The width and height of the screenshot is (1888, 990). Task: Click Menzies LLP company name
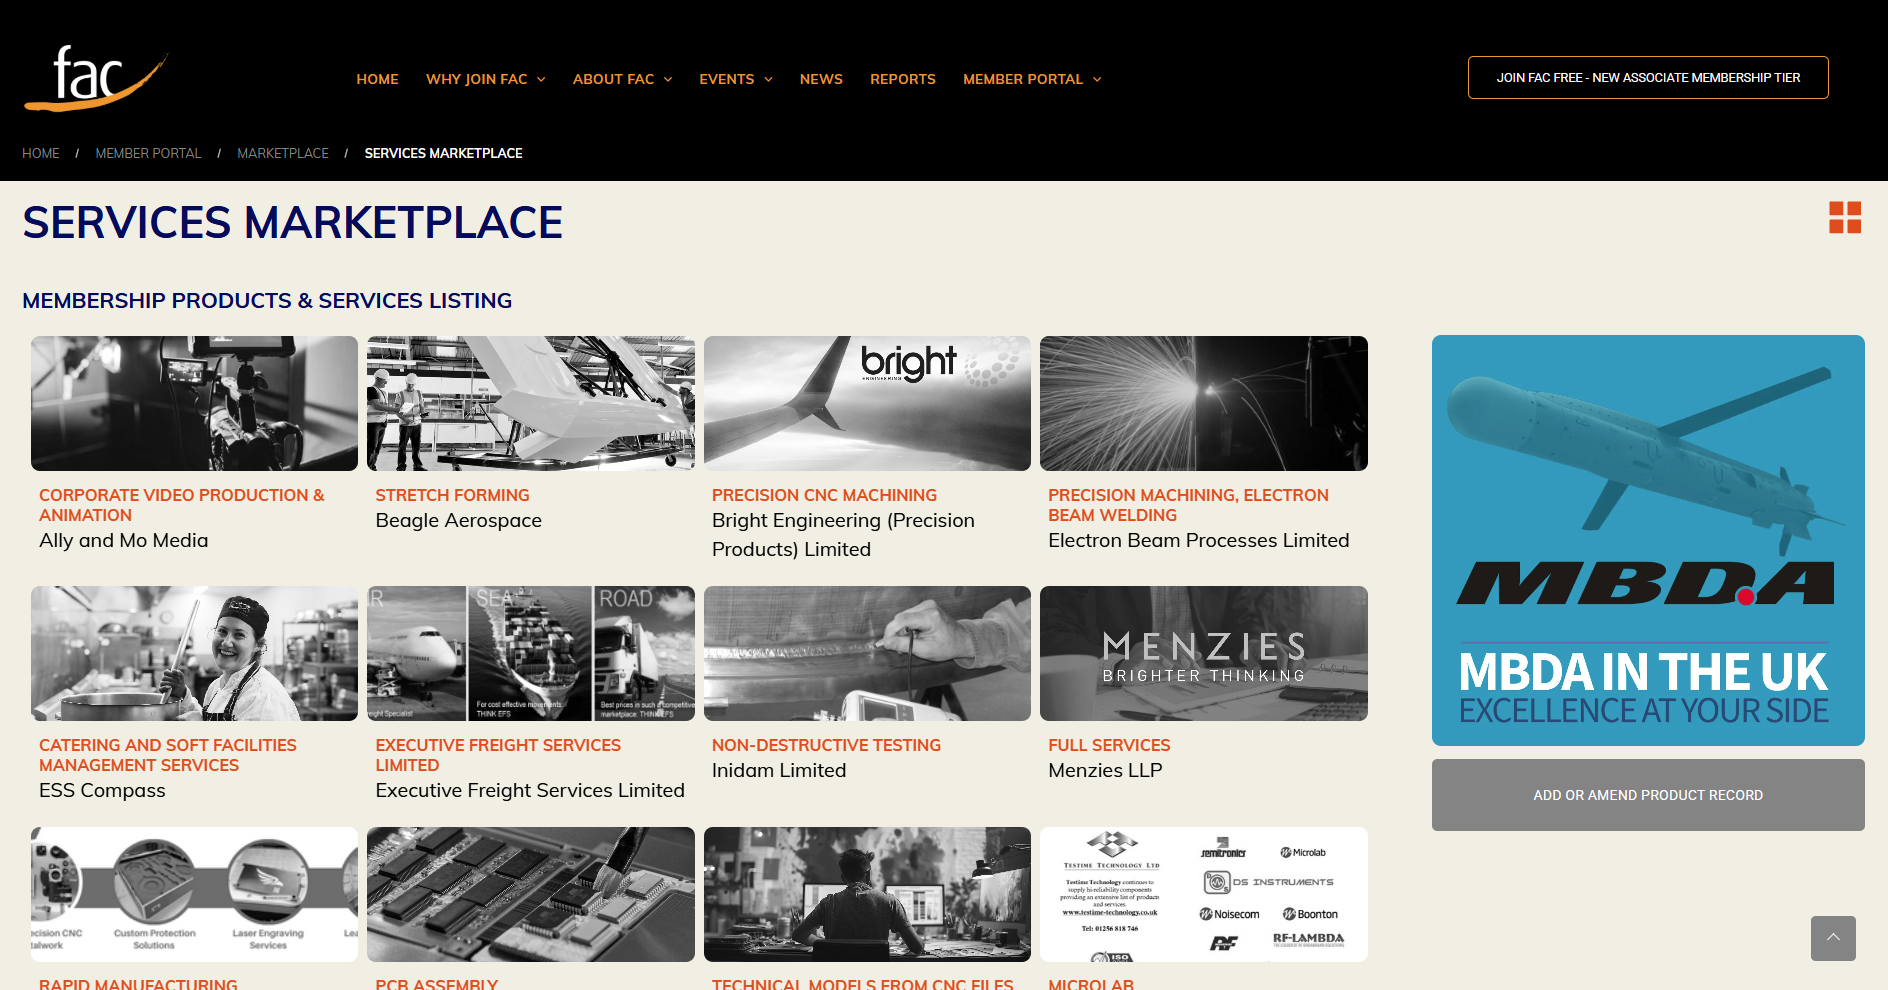coord(1105,770)
